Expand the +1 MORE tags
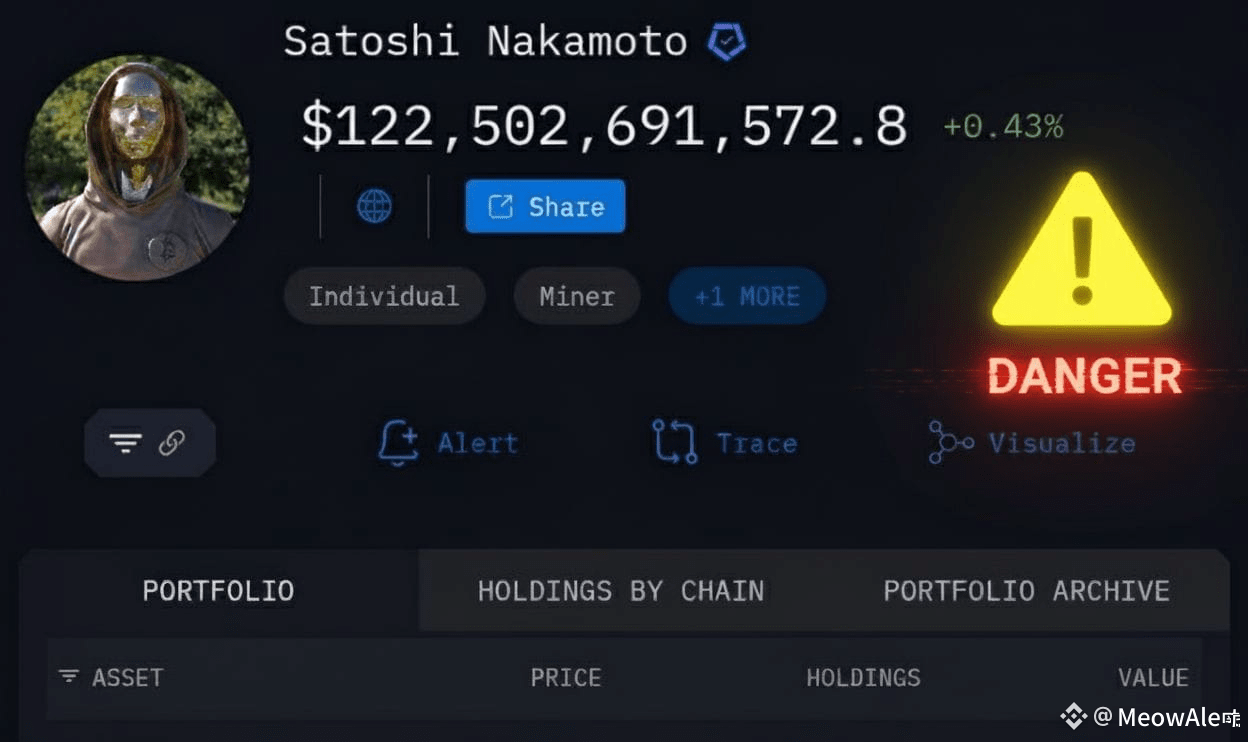This screenshot has width=1248, height=742. (747, 296)
